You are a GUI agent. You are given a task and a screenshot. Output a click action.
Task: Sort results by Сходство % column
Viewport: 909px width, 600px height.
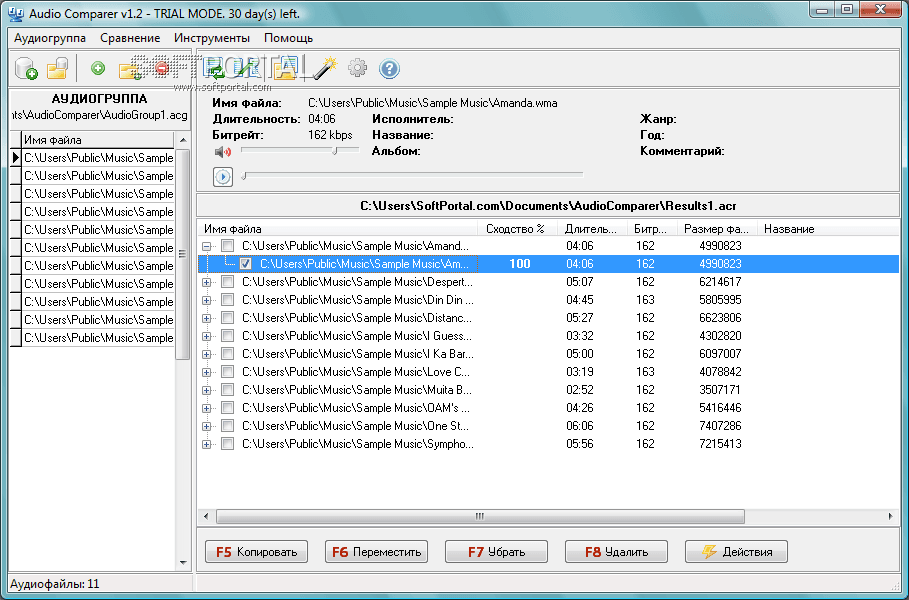(517, 229)
